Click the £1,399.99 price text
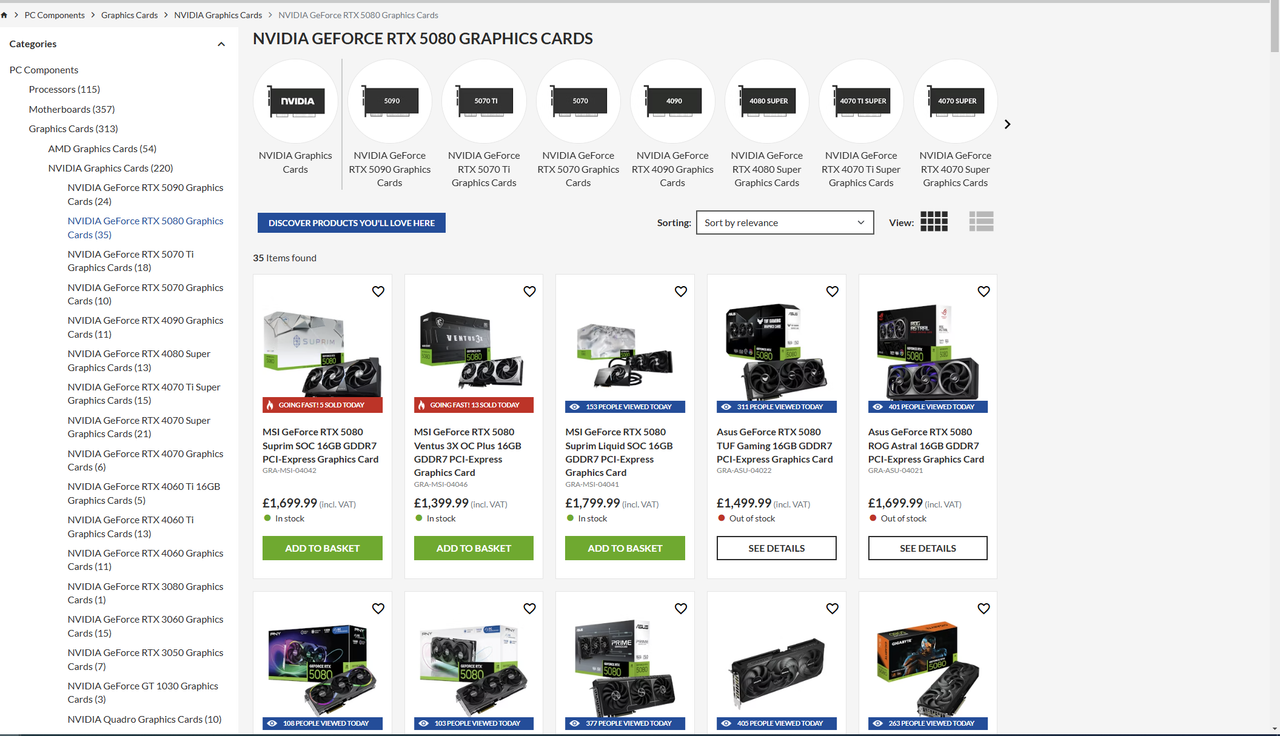This screenshot has width=1280, height=736. pyautogui.click(x=441, y=503)
